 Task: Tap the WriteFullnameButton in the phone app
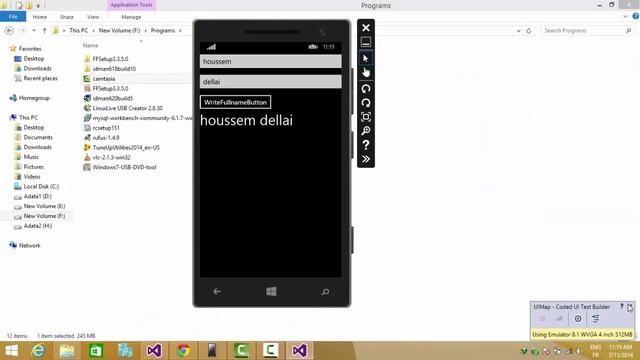tap(236, 102)
